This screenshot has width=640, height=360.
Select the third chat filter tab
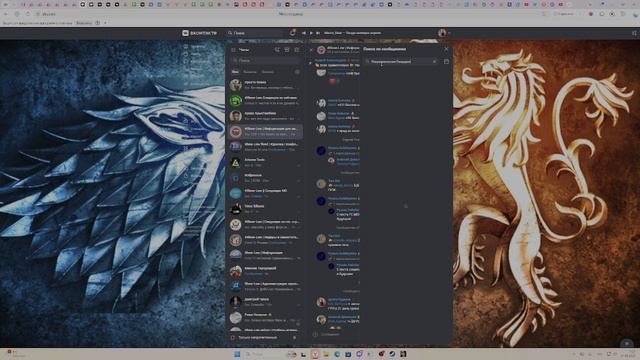pos(268,72)
